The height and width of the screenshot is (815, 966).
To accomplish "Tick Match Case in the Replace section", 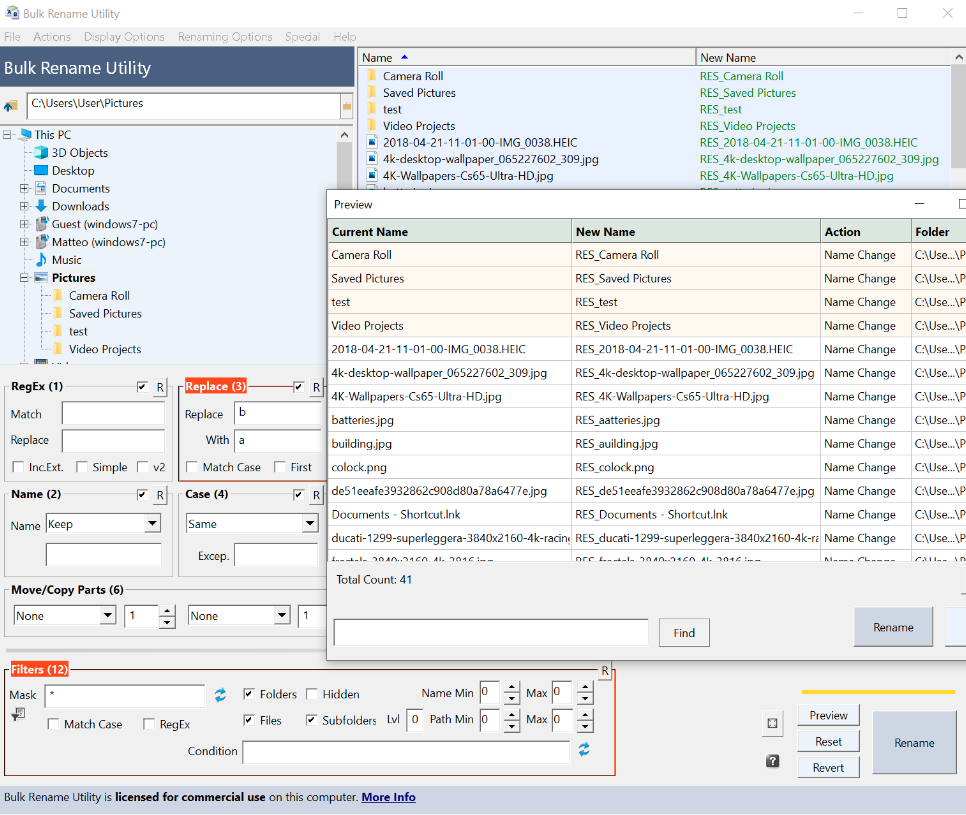I will [x=192, y=467].
